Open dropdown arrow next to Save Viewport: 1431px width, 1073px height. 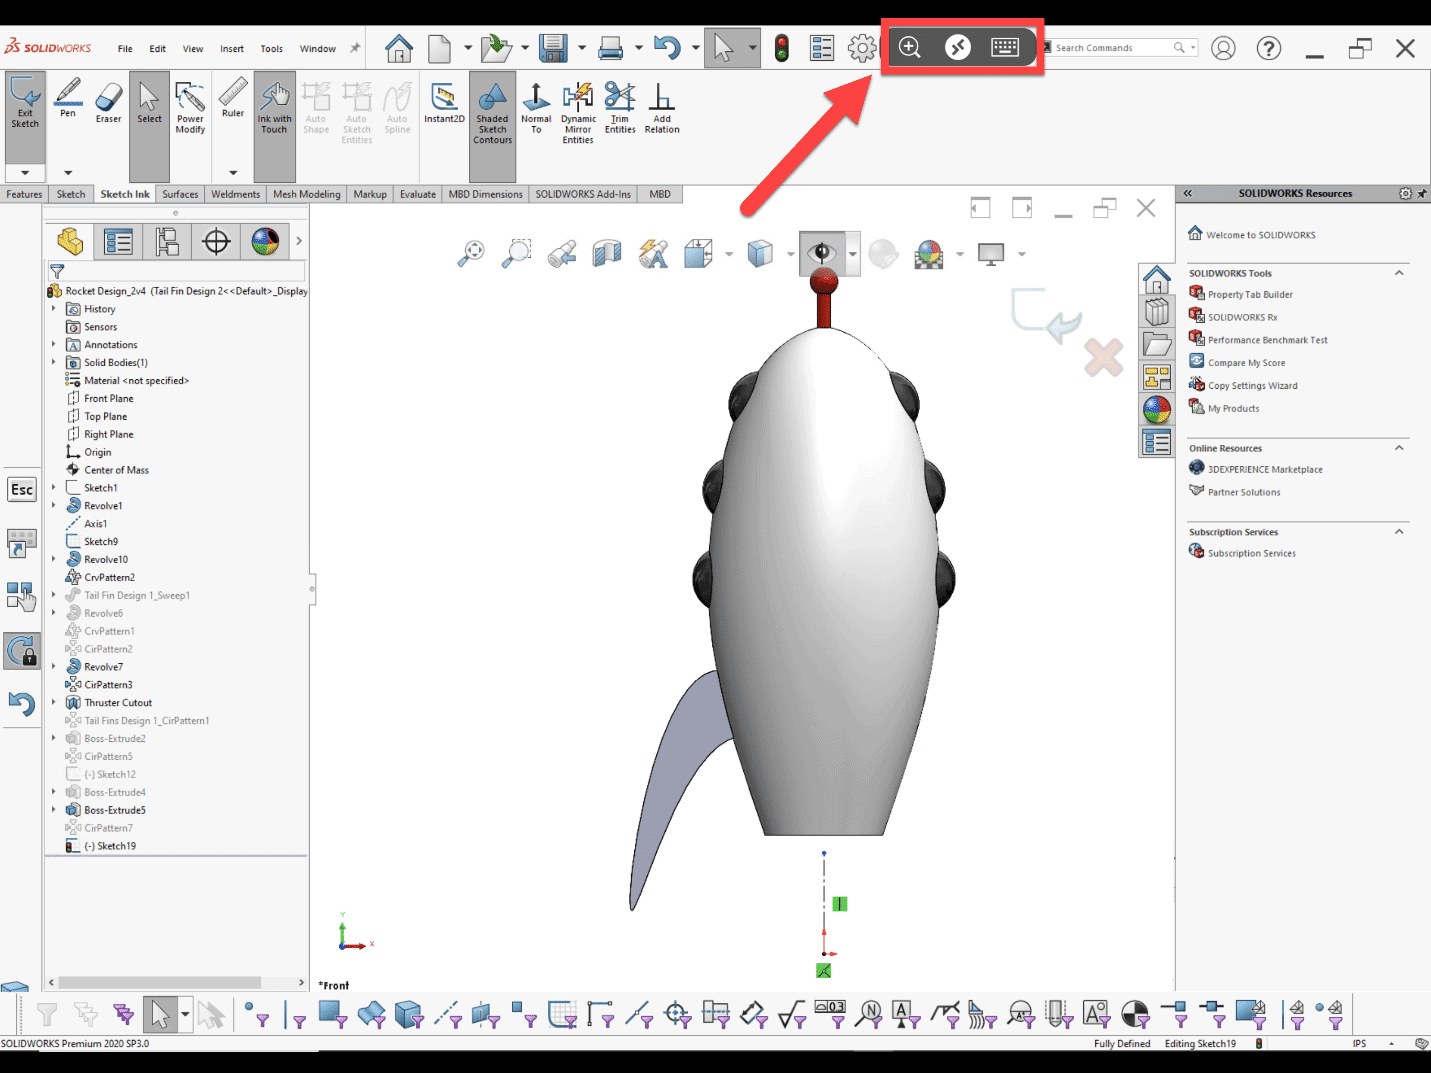click(582, 48)
